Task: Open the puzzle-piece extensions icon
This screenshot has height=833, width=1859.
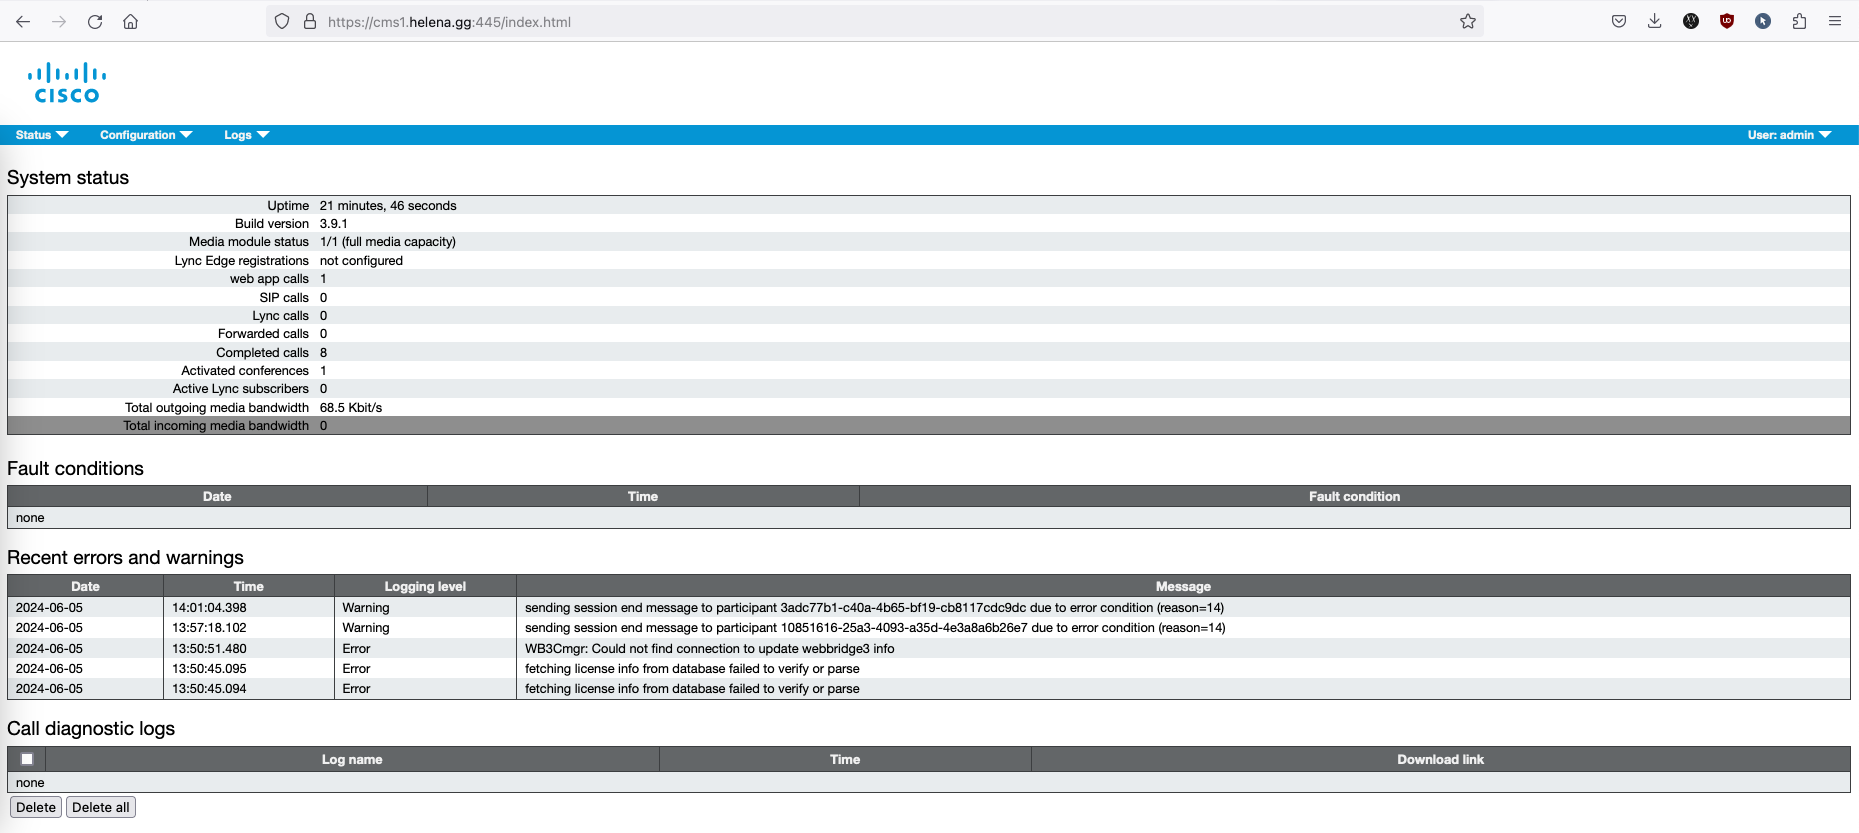Action: coord(1799,21)
